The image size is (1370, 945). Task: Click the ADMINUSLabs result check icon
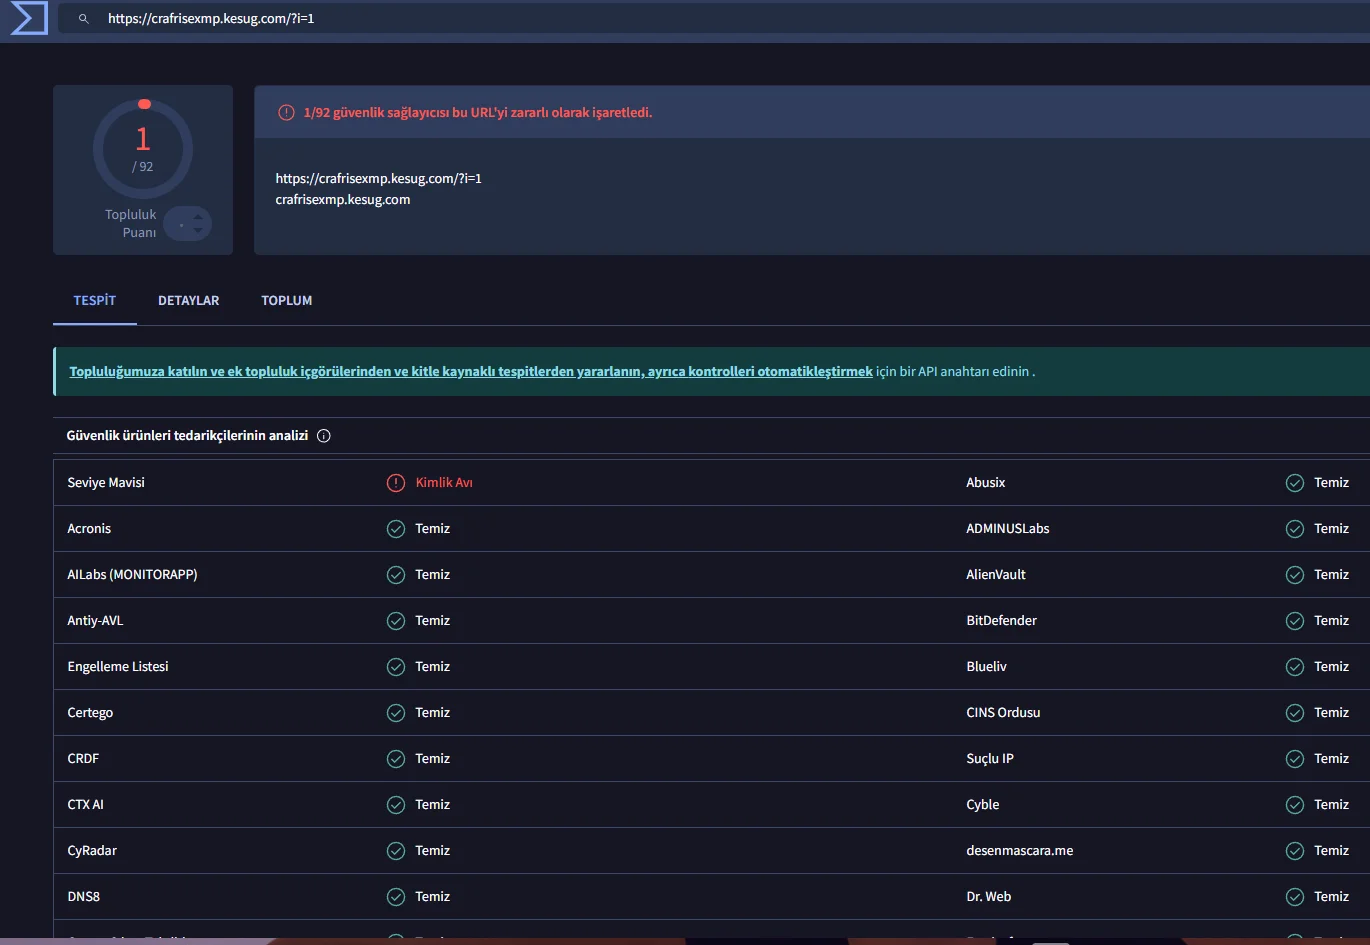coord(1295,529)
